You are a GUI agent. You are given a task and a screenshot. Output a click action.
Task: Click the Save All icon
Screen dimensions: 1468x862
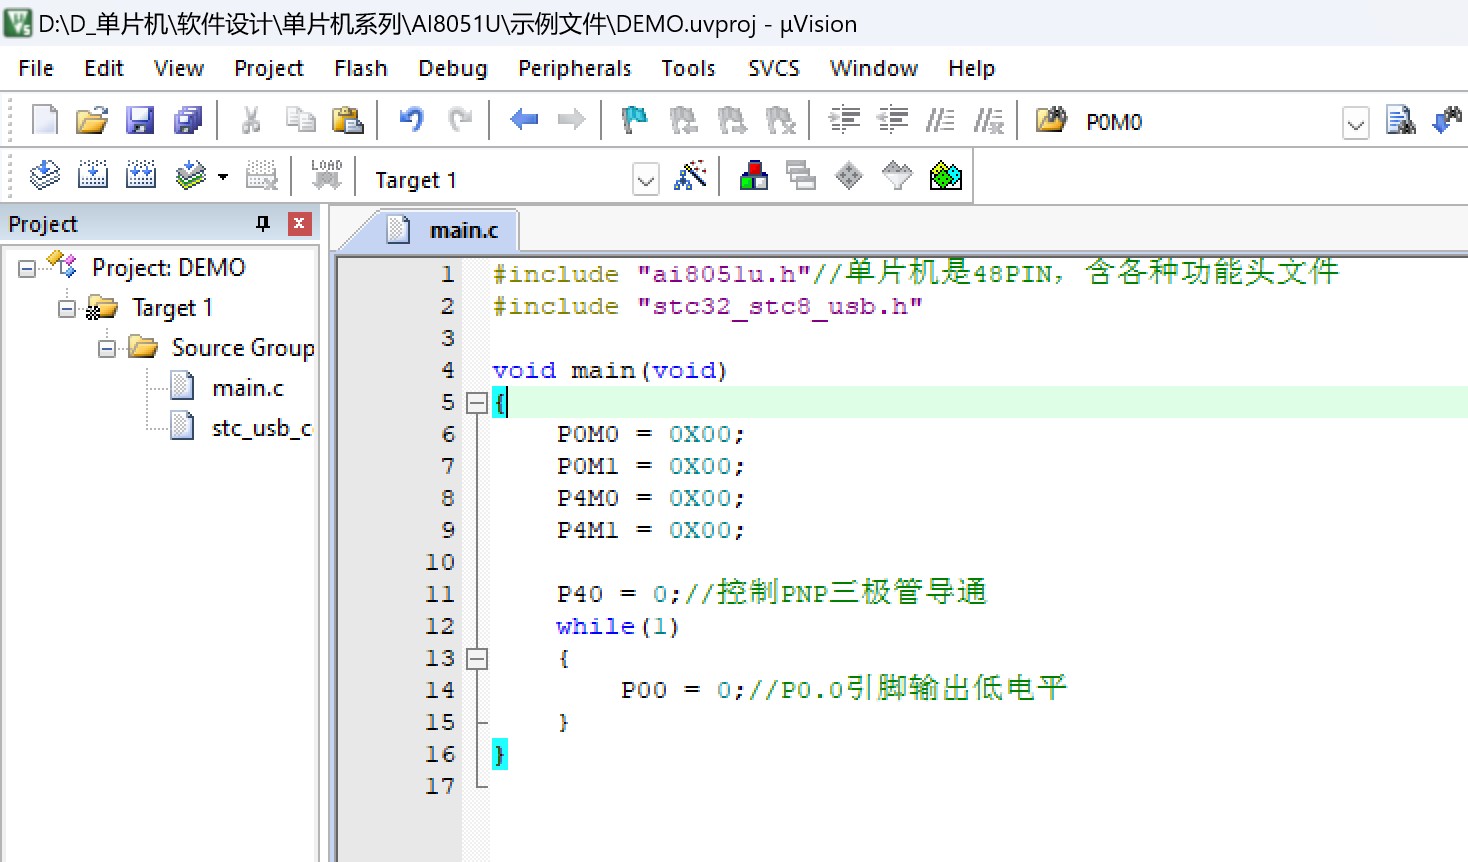188,121
